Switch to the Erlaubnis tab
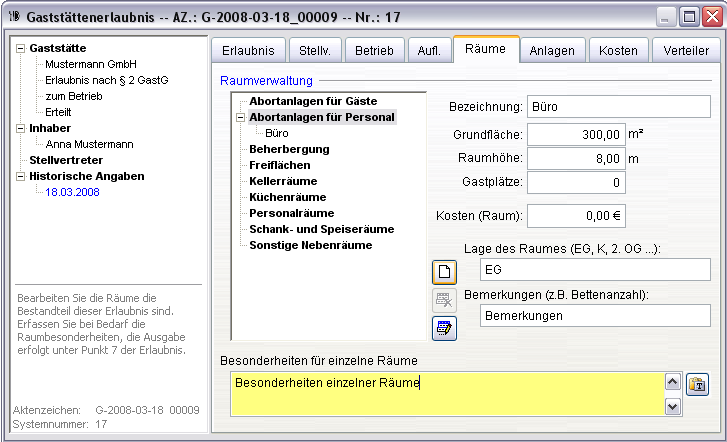Image resolution: width=727 pixels, height=442 pixels. 247,50
